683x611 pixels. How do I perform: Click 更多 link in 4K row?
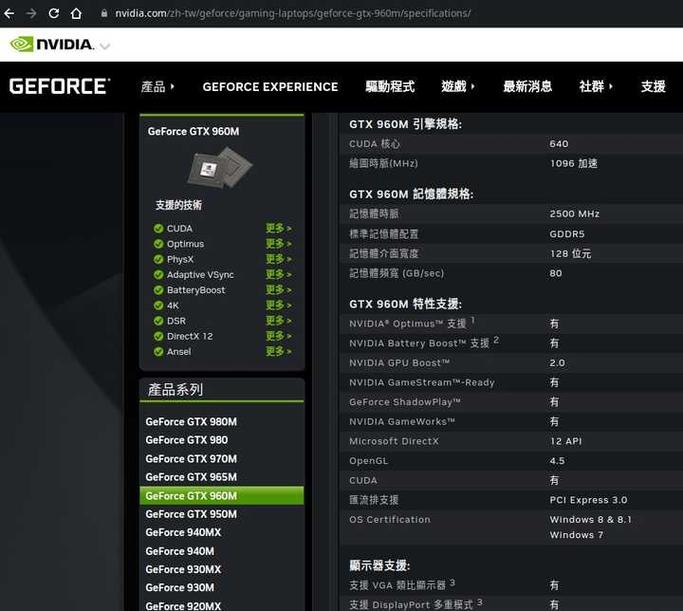(278, 305)
